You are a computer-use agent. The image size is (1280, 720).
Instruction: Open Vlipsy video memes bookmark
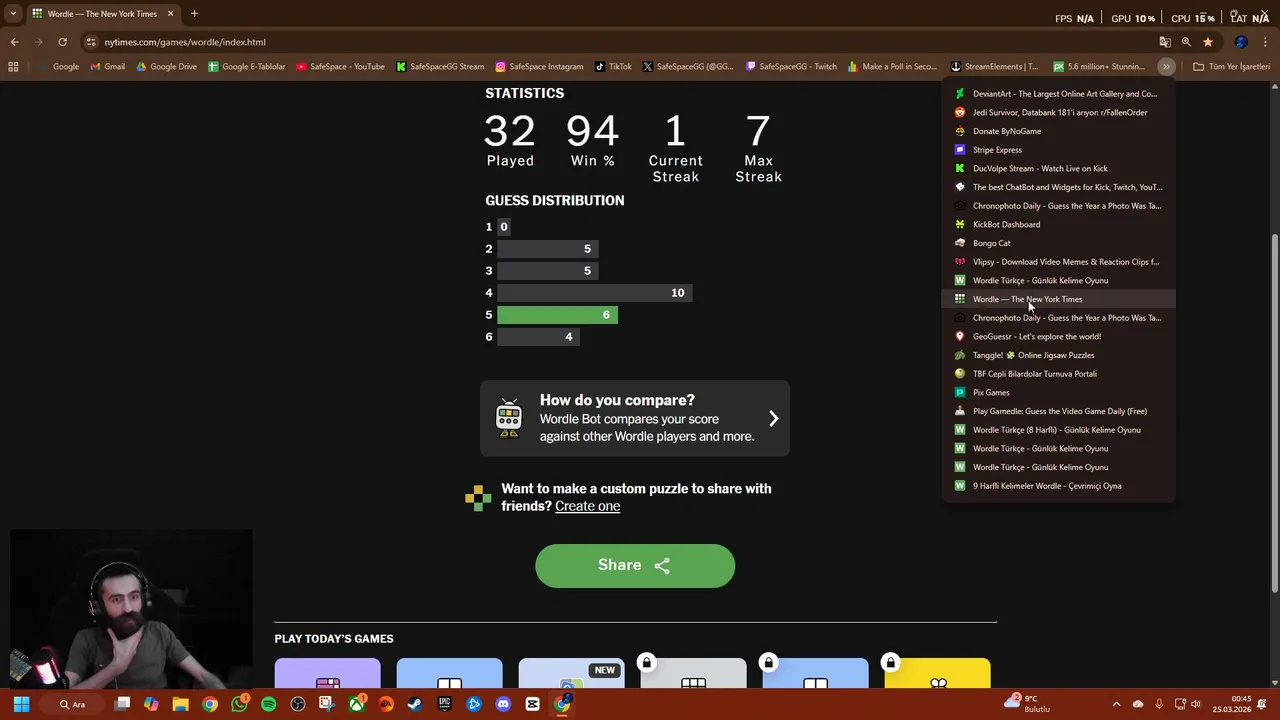(x=1058, y=262)
